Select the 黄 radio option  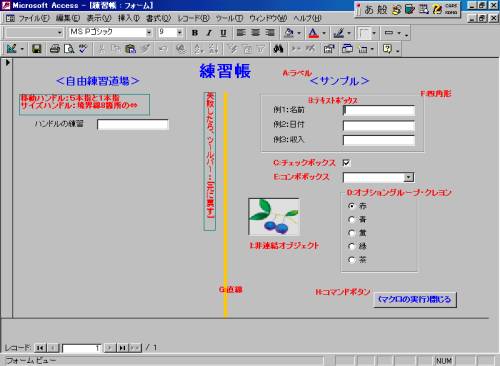point(351,233)
